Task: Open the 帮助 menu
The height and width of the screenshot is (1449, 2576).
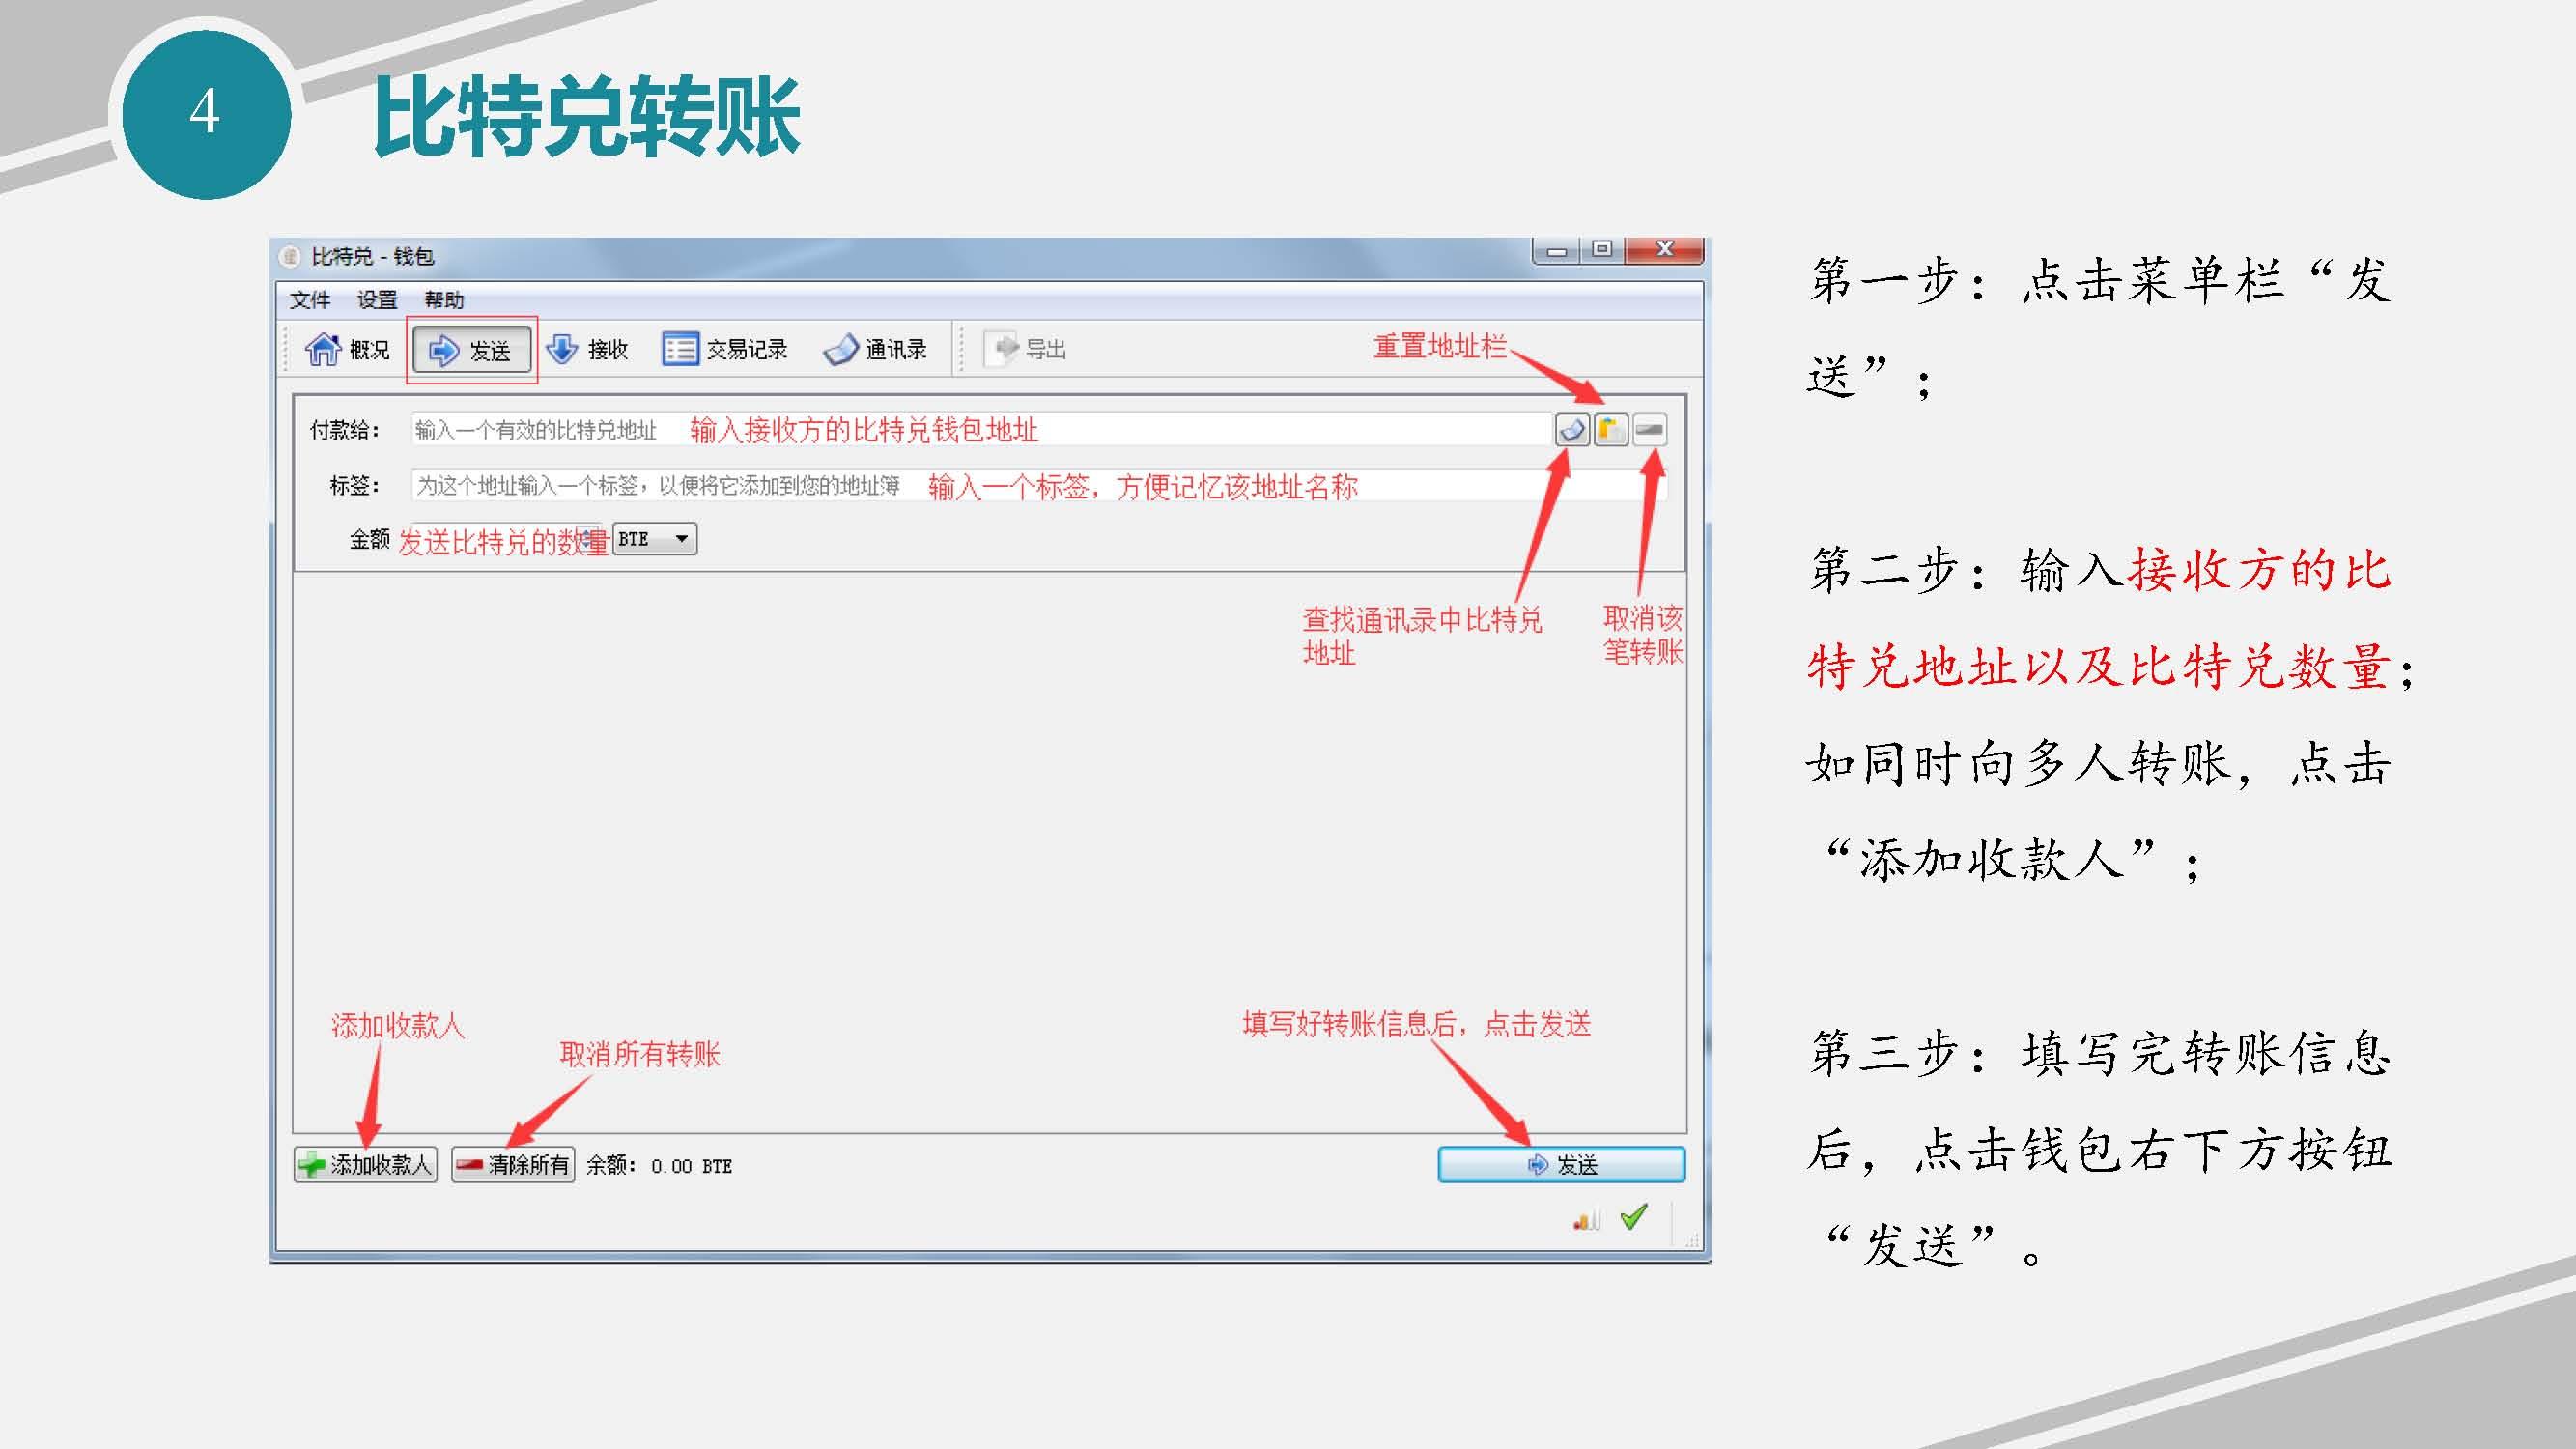Action: [444, 299]
